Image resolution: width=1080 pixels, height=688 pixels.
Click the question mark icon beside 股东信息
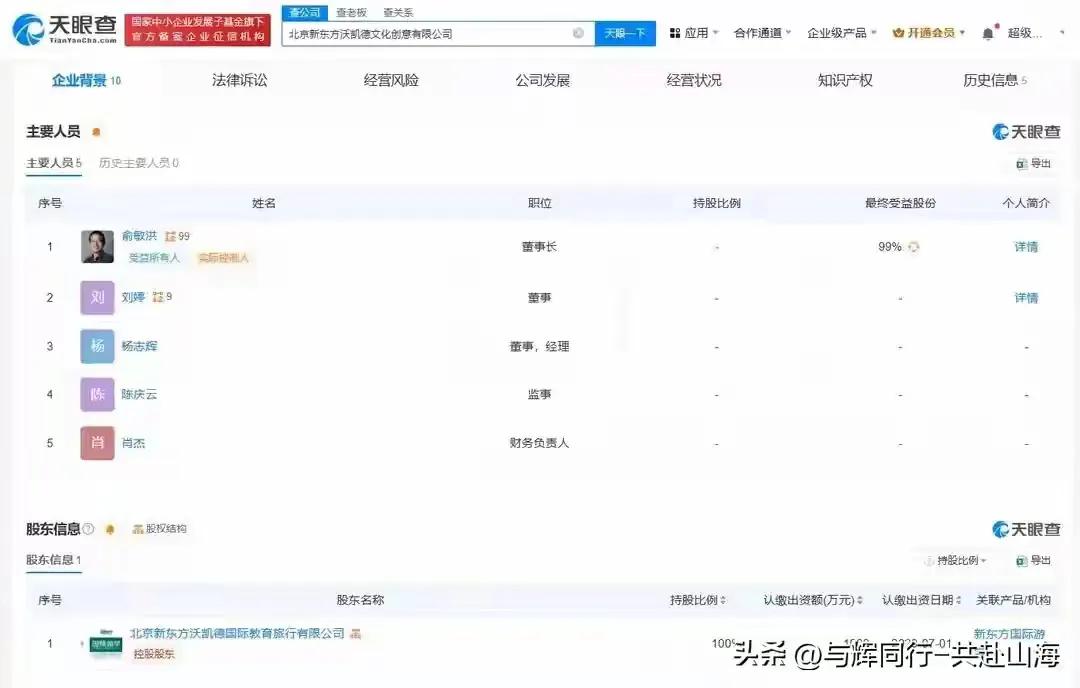coord(88,529)
